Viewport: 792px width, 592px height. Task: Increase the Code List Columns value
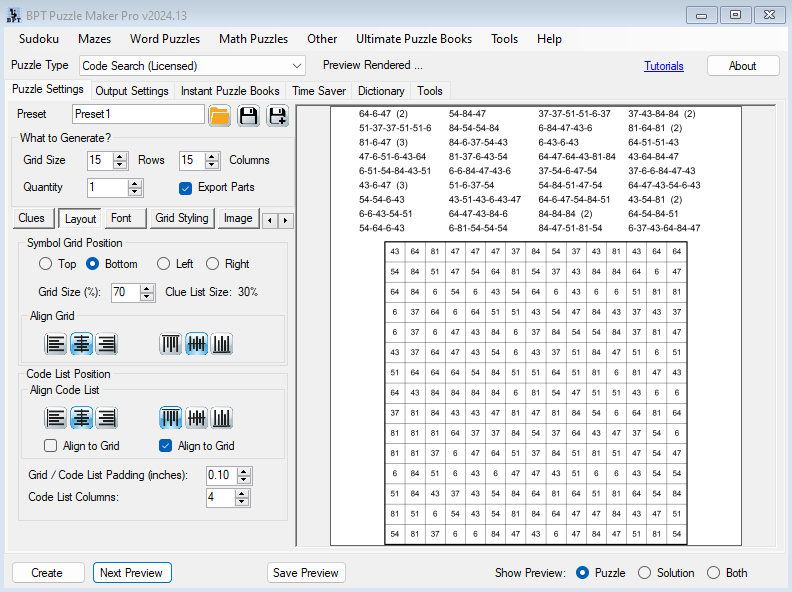(x=244, y=493)
